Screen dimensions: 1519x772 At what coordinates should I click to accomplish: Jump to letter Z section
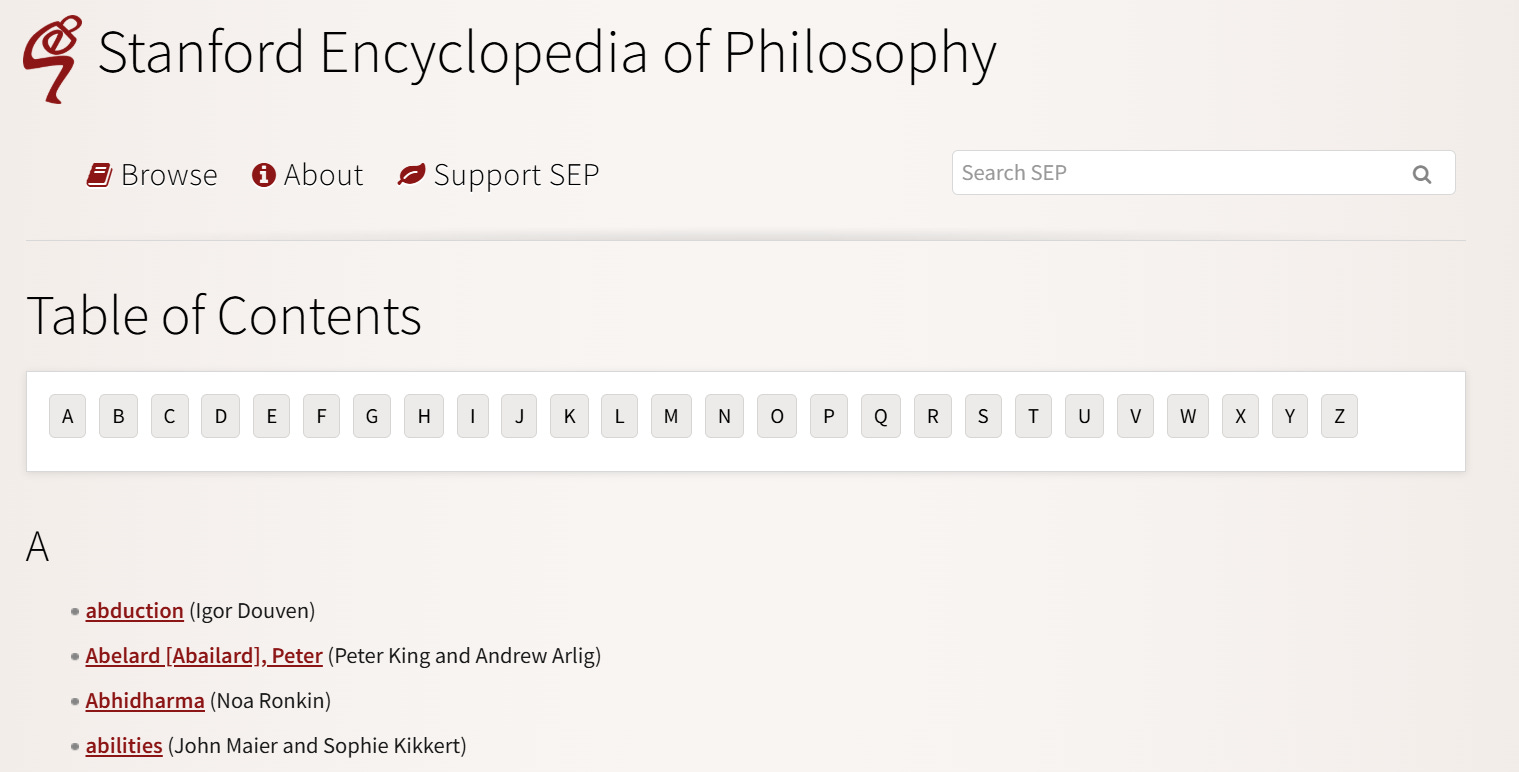[1339, 416]
